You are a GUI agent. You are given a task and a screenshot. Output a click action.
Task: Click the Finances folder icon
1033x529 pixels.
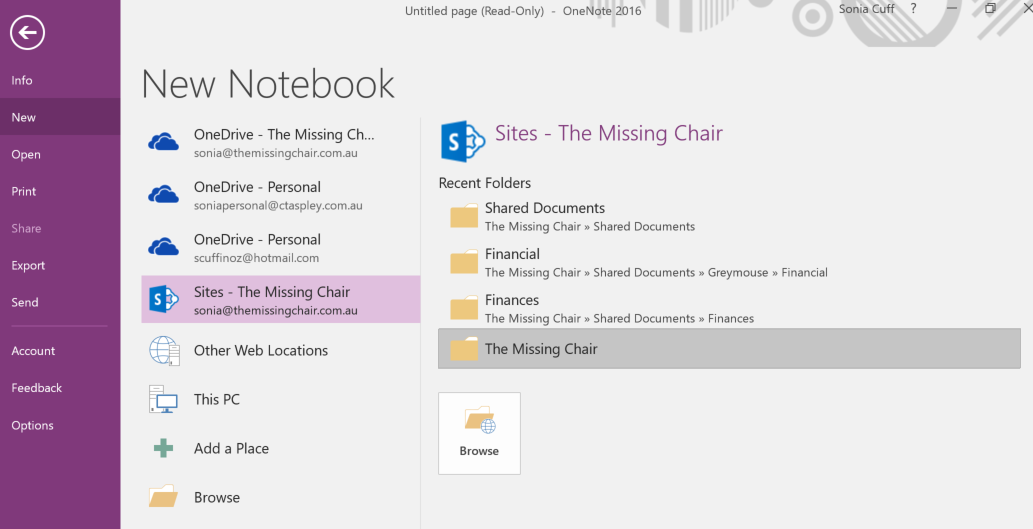[x=464, y=308]
